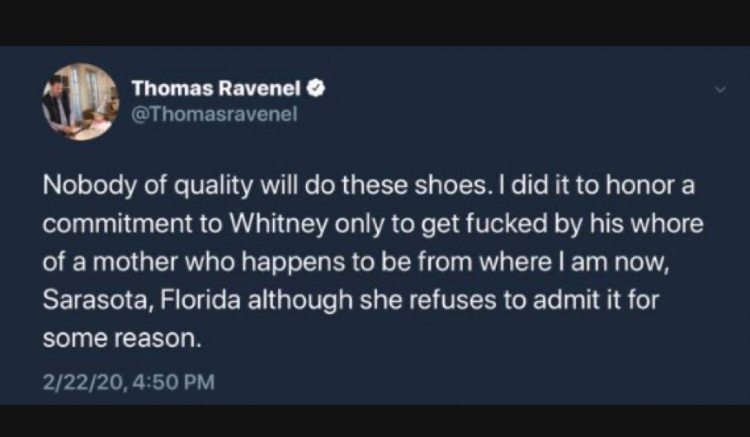Image resolution: width=750 pixels, height=437 pixels.
Task: Click the verified checkmark badge
Action: 315,89
